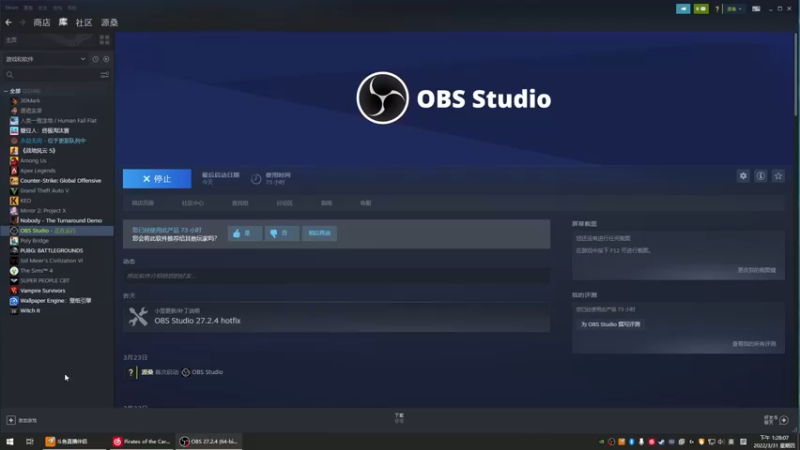Screen dimensions: 800x450
Task: Select Human Fall Flat in the library
Action: coord(57,120)
